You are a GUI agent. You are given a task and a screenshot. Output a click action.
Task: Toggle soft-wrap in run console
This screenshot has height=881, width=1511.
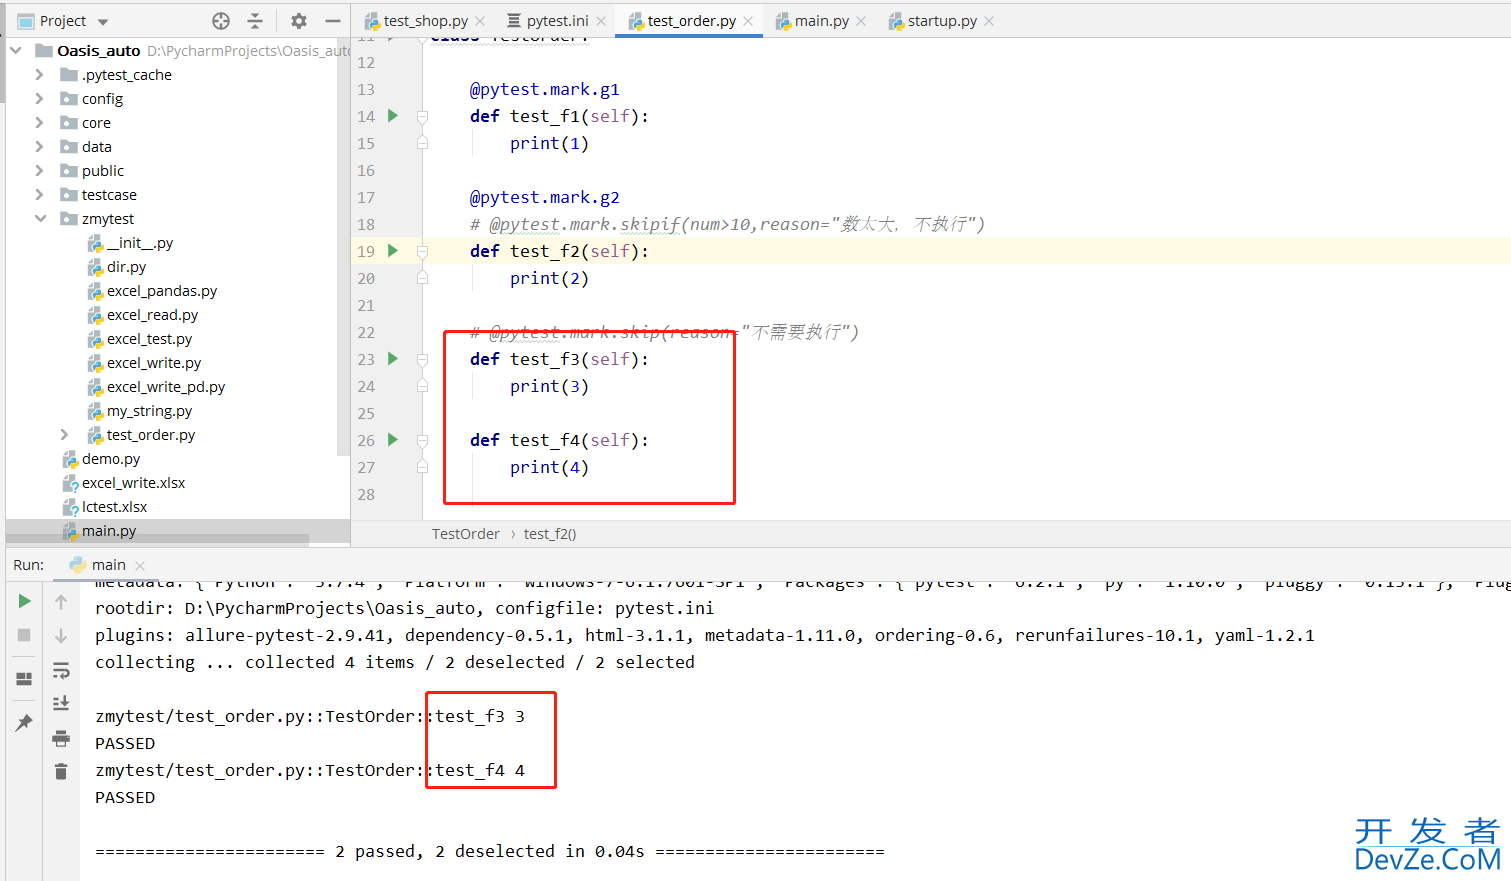pos(61,670)
